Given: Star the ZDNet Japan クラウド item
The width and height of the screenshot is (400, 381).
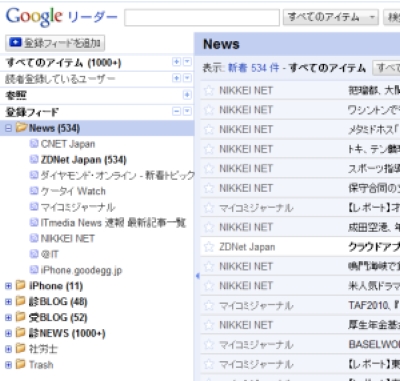Looking at the screenshot, I should pos(209,247).
